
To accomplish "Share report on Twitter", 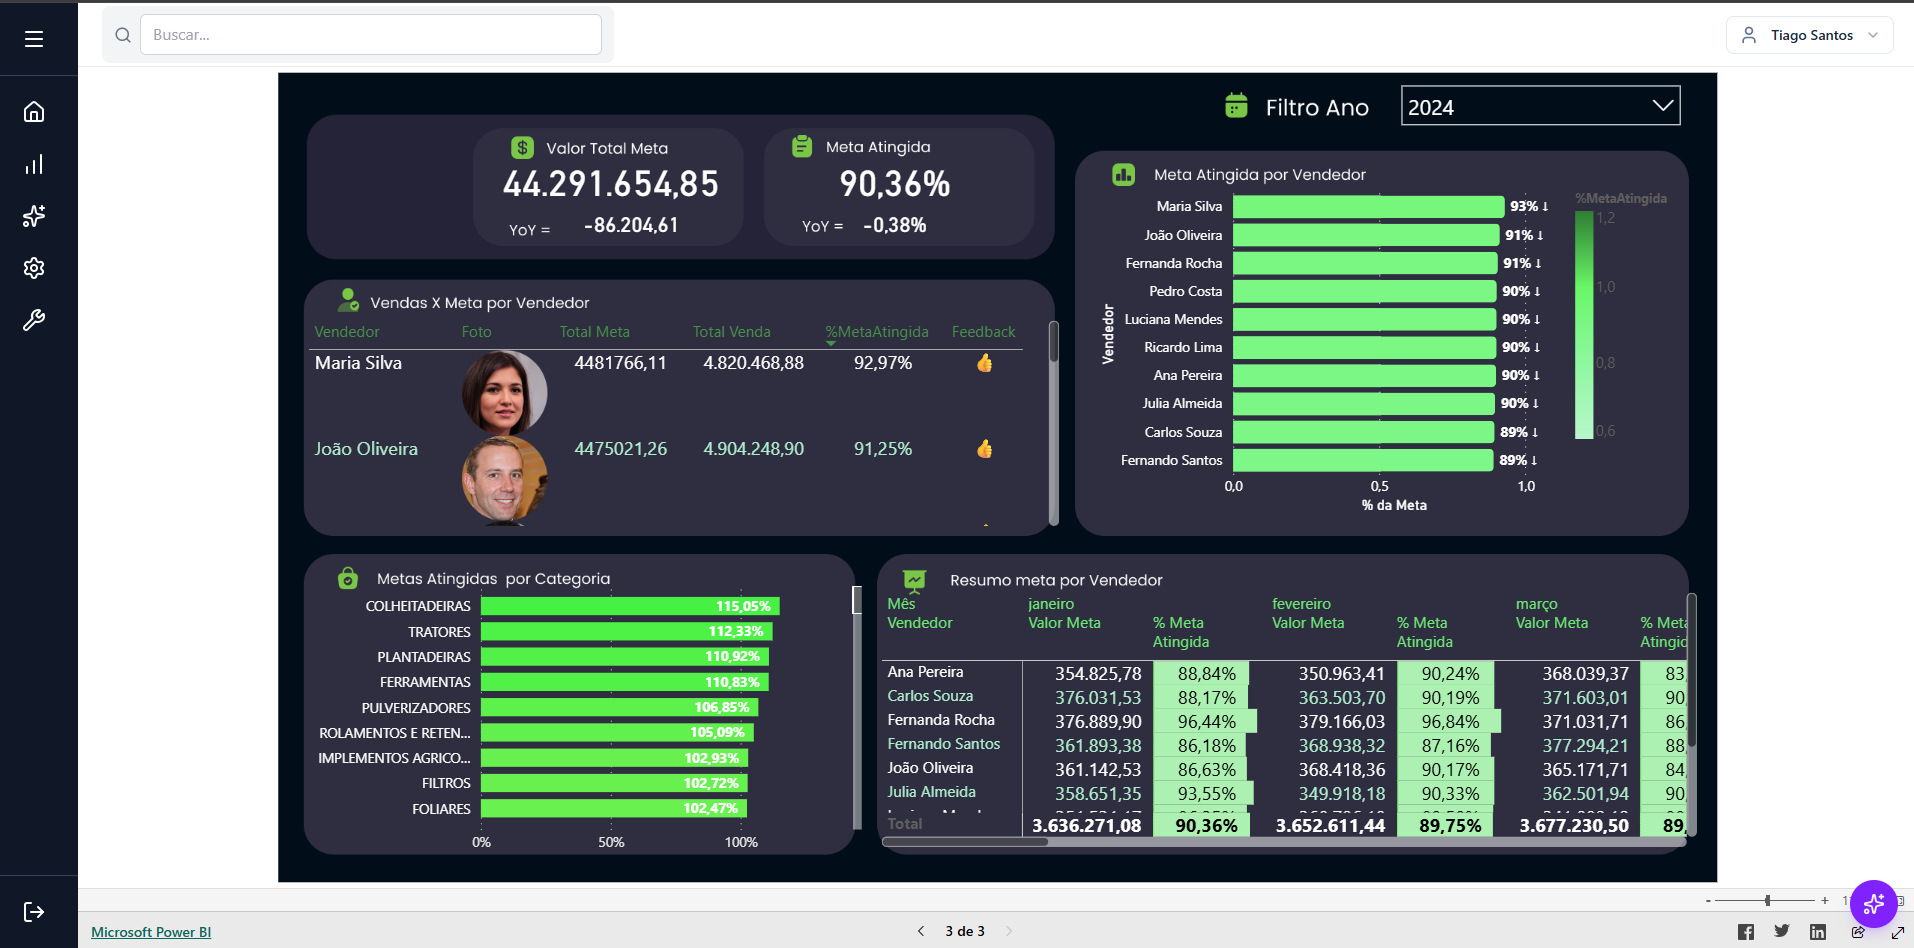I will click(x=1782, y=931).
